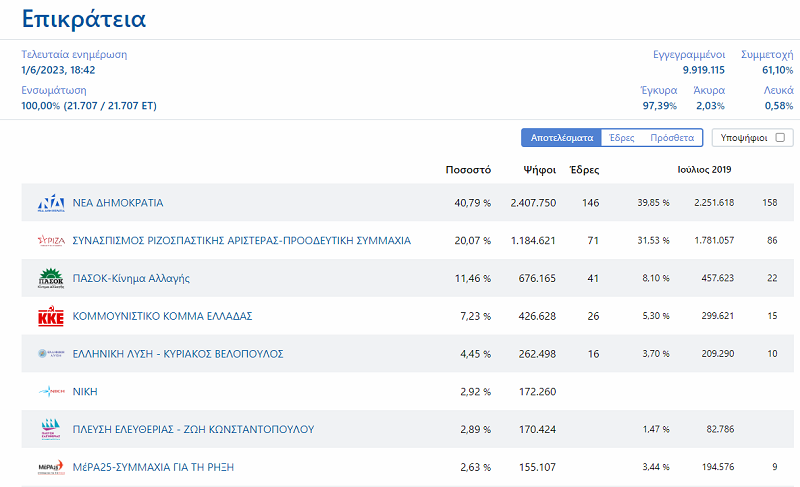
Task: Click the ΠΑΣΟΚ green sun logo
Action: pos(51,278)
